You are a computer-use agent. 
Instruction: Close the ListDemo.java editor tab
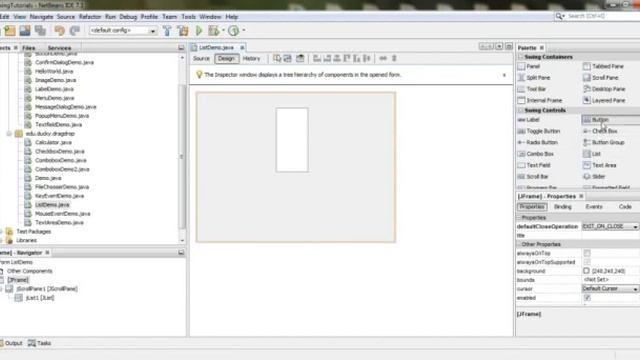pos(242,48)
